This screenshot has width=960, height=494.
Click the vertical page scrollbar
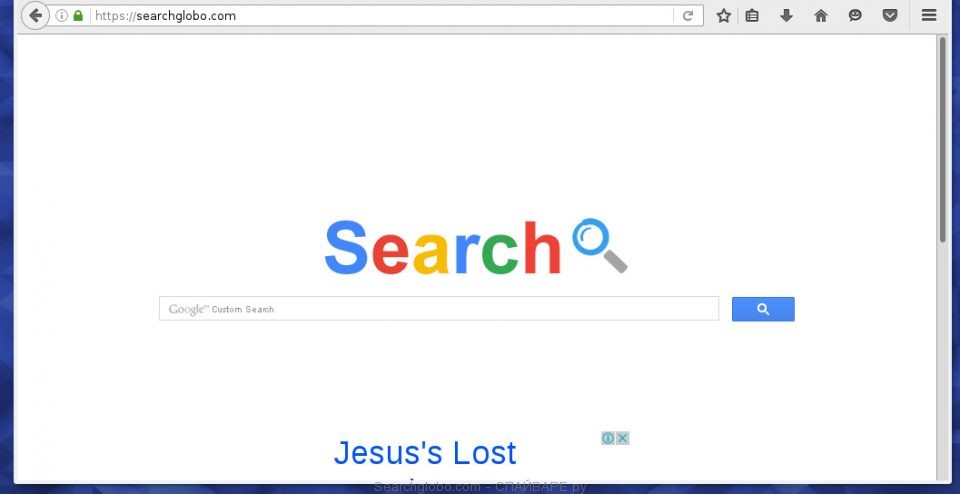[x=942, y=257]
